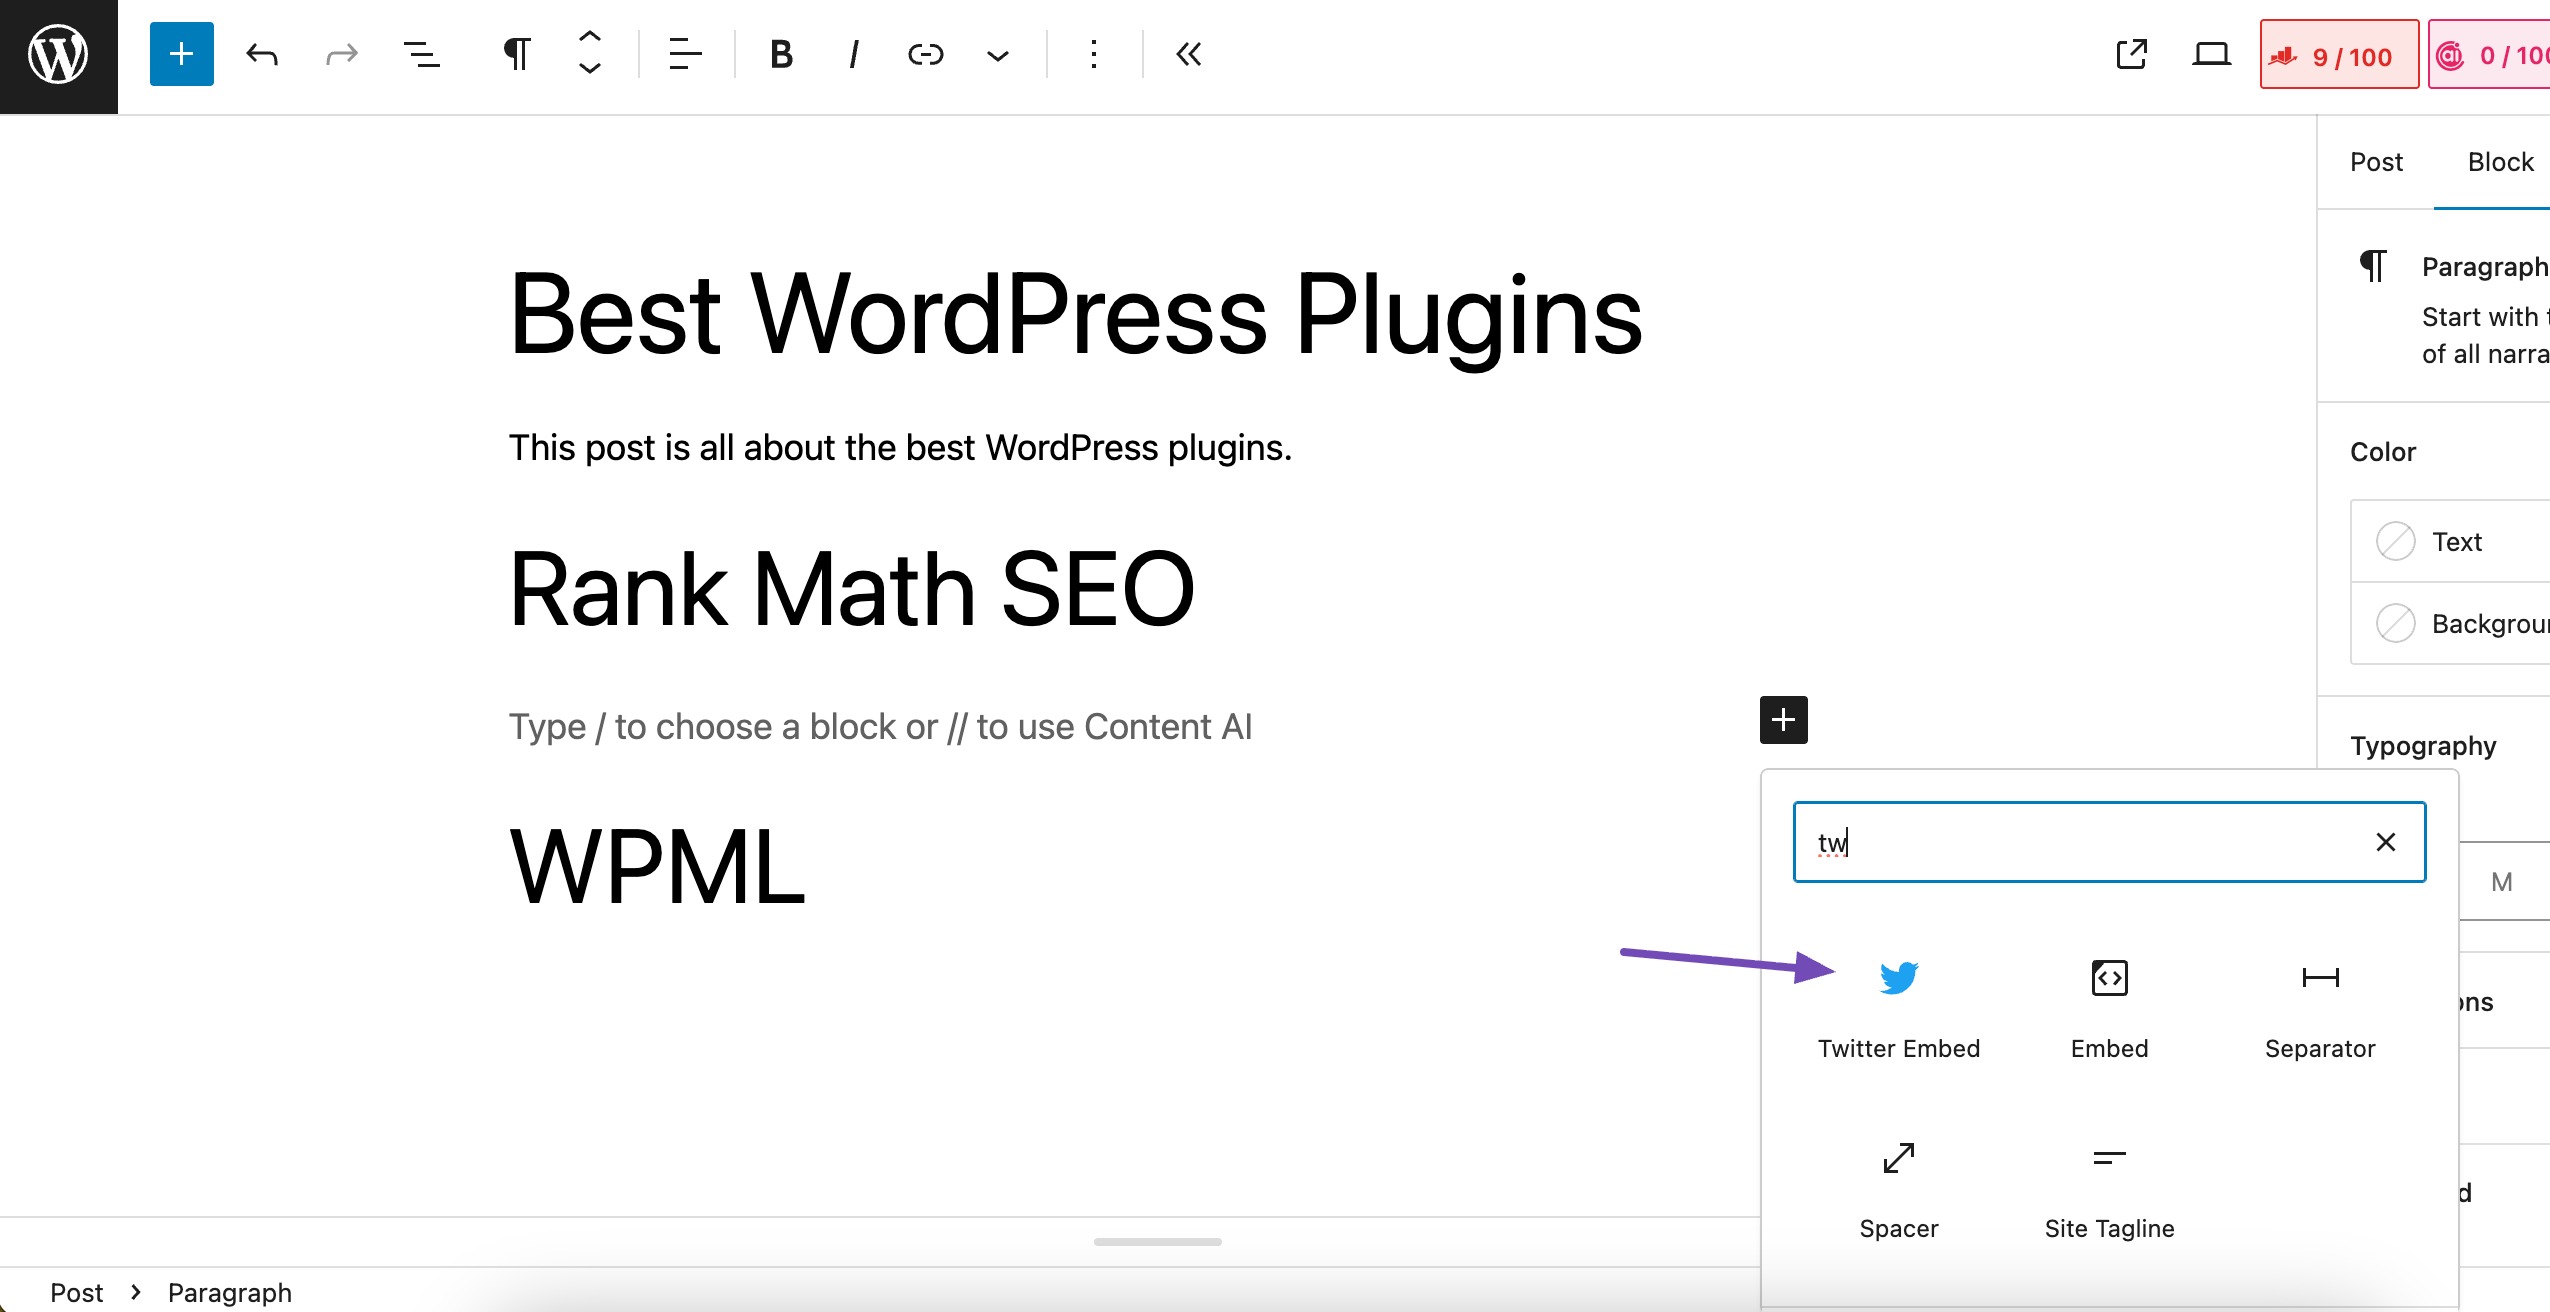Image resolution: width=2550 pixels, height=1312 pixels.
Task: Click the device preview laptop icon
Action: click(x=2211, y=54)
